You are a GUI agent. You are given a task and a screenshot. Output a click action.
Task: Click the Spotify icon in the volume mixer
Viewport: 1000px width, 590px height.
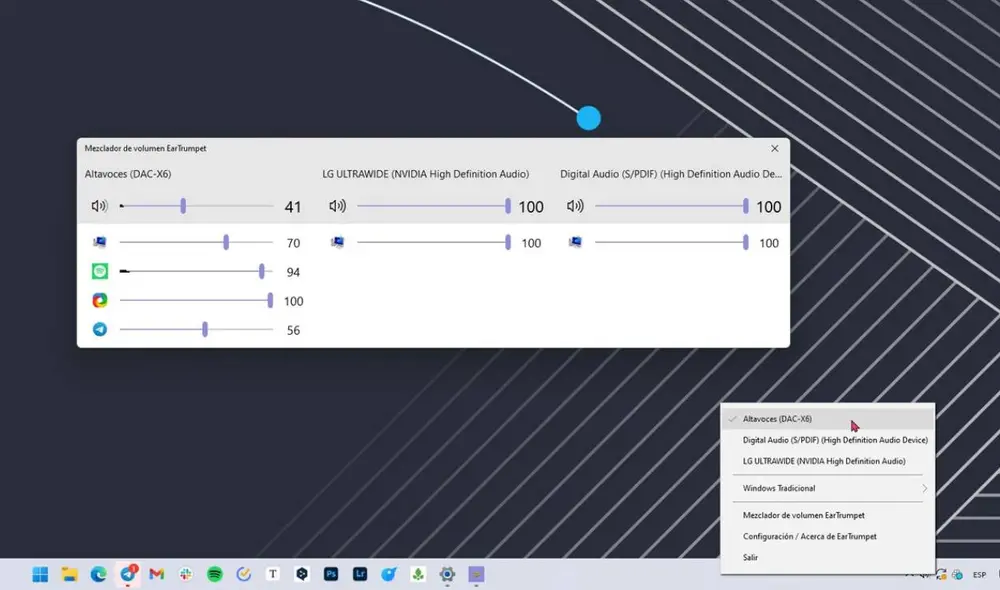tap(99, 271)
